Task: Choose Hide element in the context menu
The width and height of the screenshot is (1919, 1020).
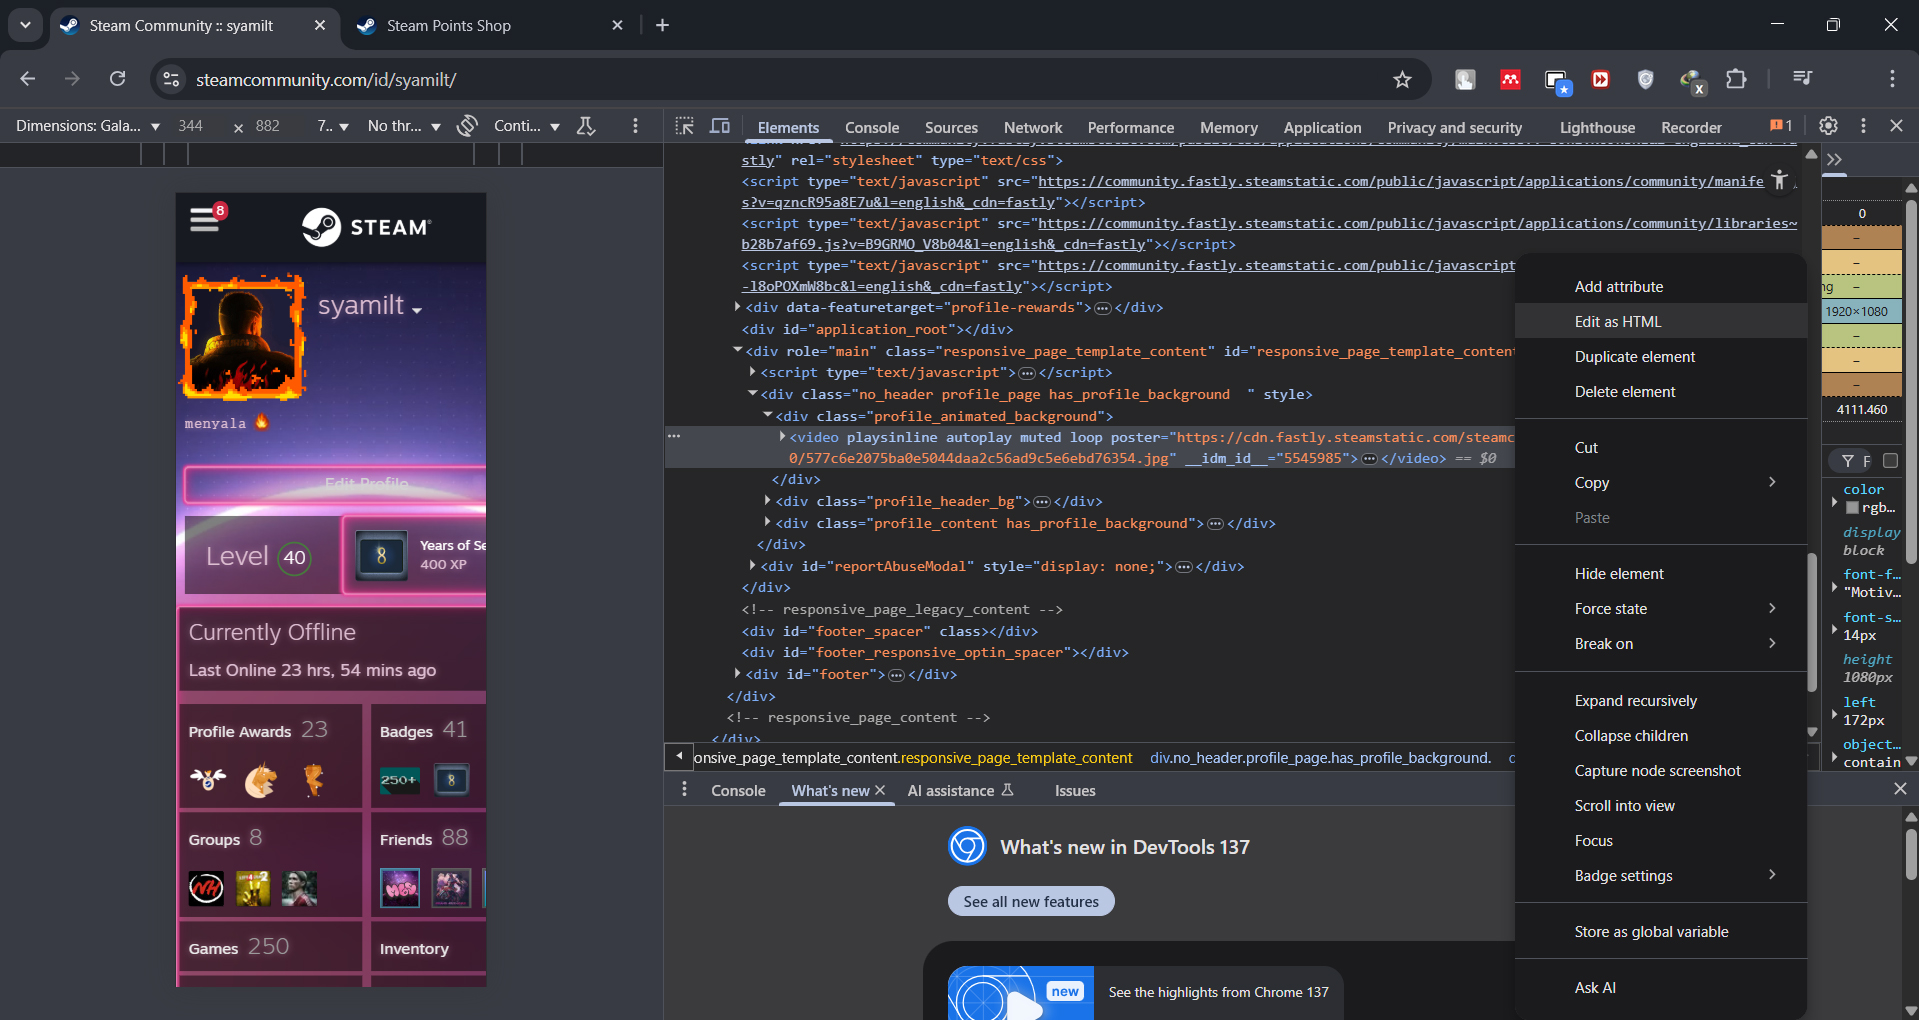Action: 1661,574
